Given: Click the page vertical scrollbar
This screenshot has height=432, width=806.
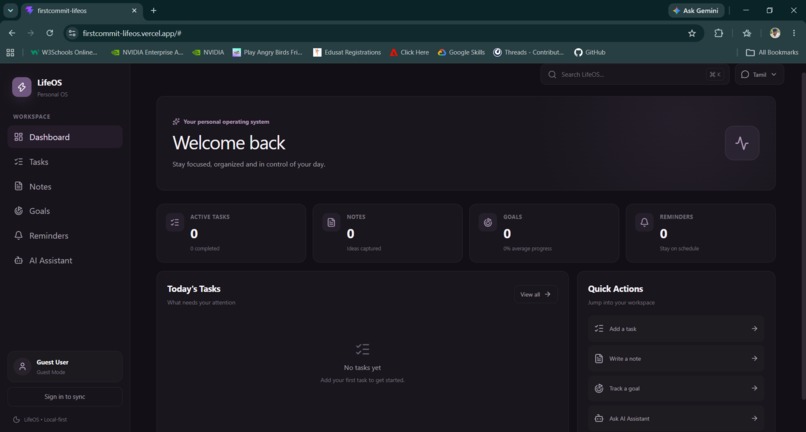Looking at the screenshot, I should (802, 237).
